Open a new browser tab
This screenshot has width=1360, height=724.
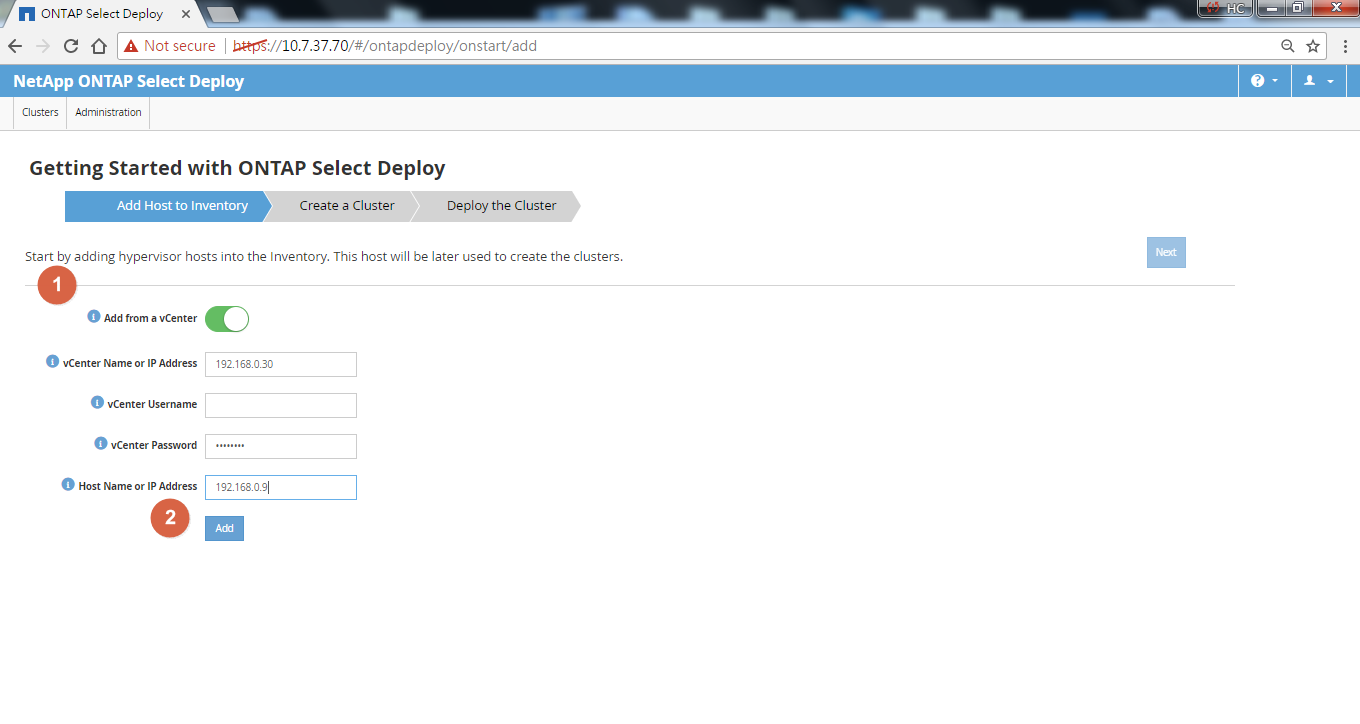[x=222, y=15]
